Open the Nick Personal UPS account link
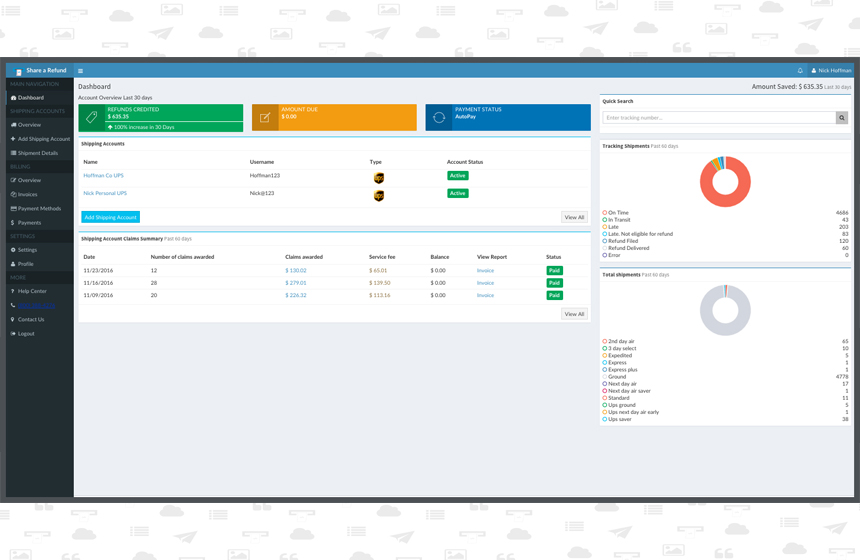 coord(105,194)
